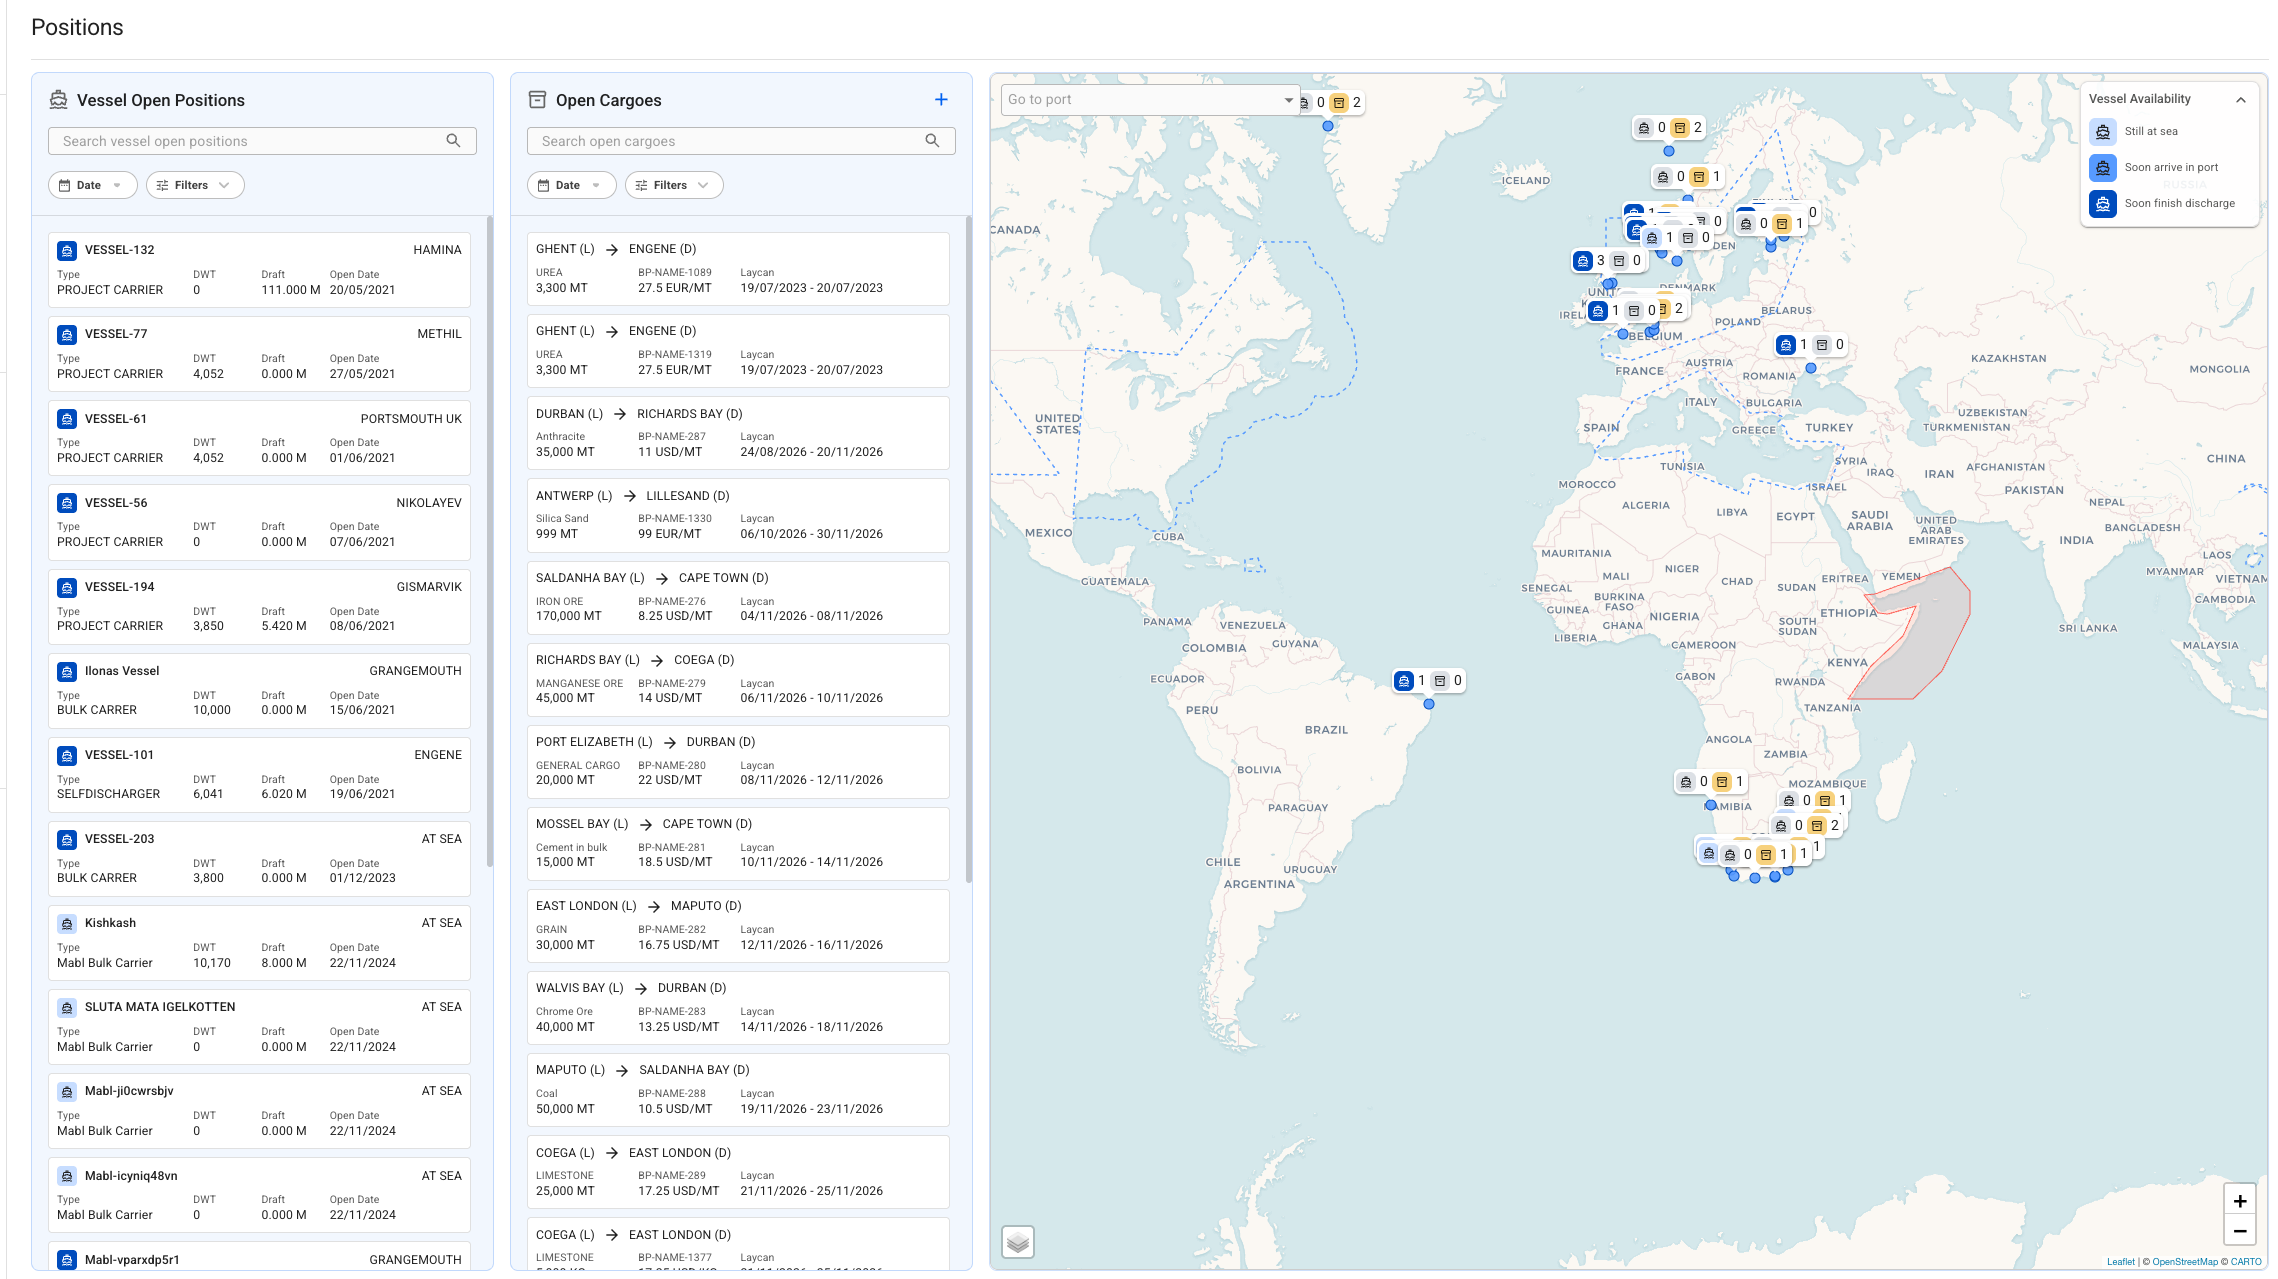Click the Search open cargoes field
This screenshot has height=1279, width=2278.
pyautogui.click(x=741, y=141)
